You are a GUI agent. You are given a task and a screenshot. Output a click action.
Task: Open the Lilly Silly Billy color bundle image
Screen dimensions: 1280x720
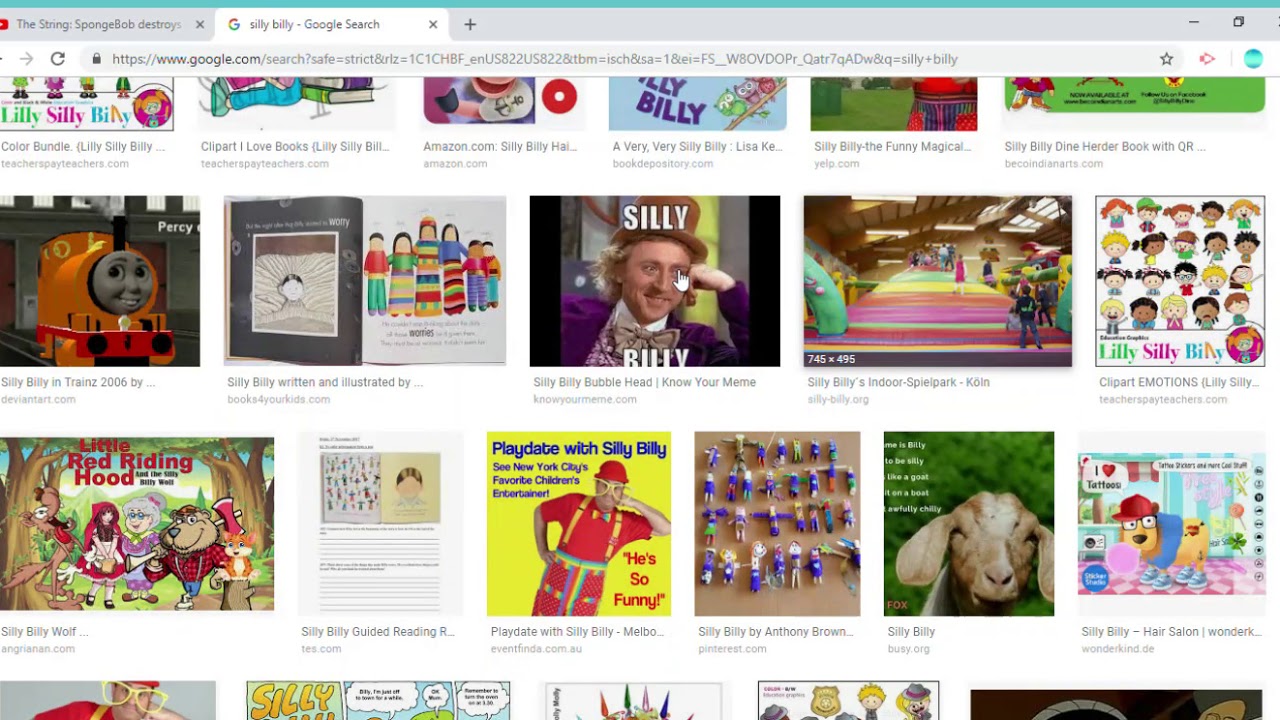click(87, 104)
